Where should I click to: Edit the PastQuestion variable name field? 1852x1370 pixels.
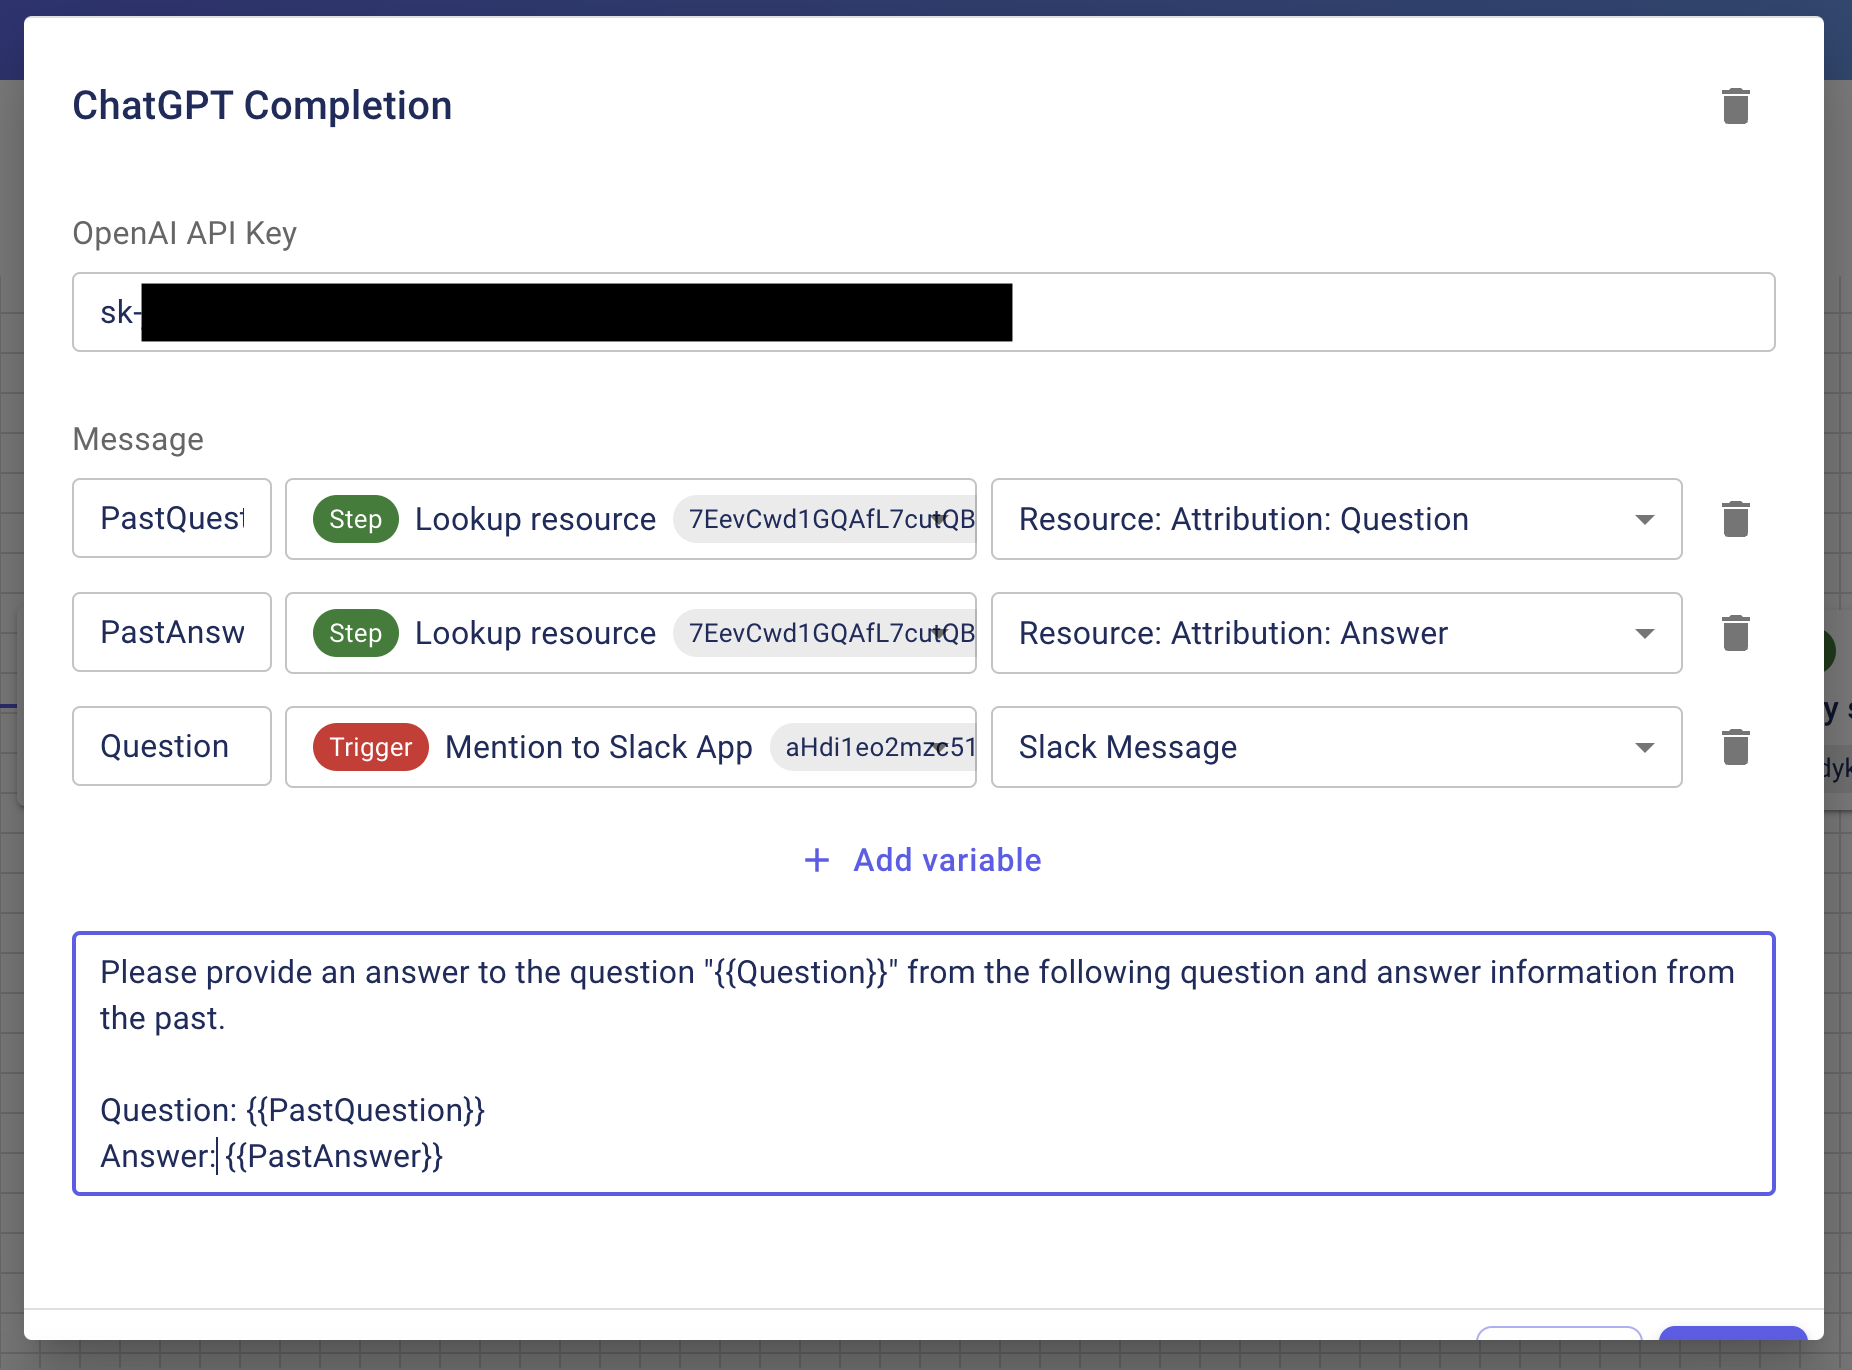tap(172, 519)
